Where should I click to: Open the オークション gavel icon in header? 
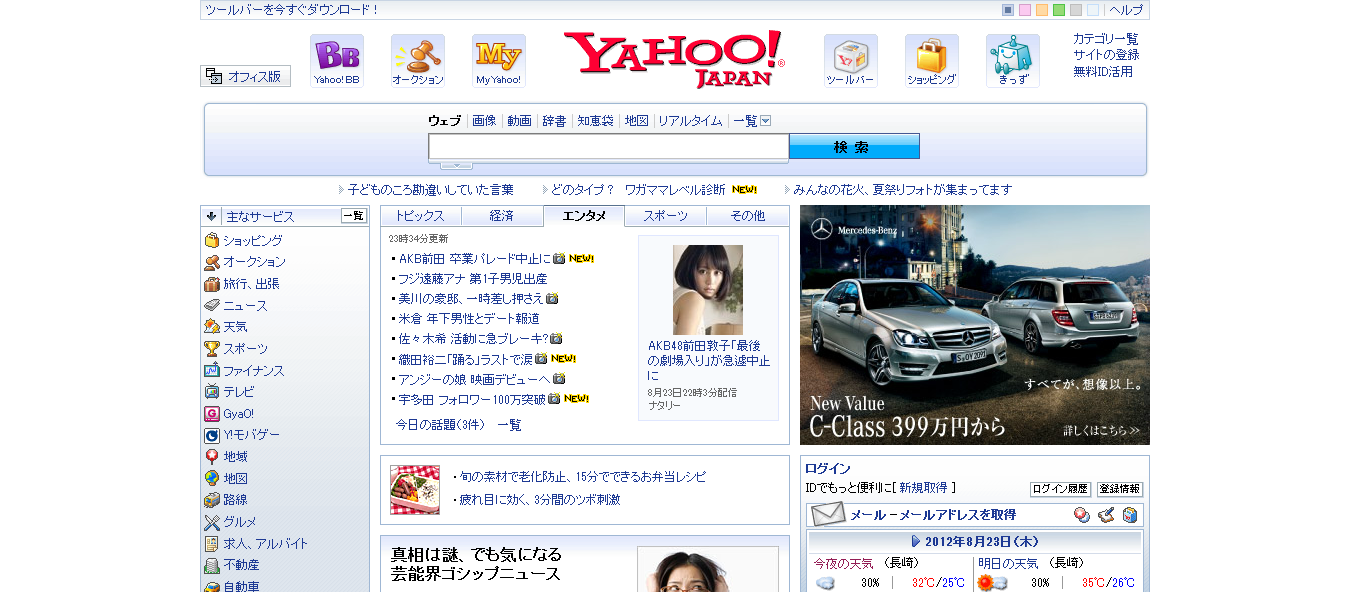[418, 61]
